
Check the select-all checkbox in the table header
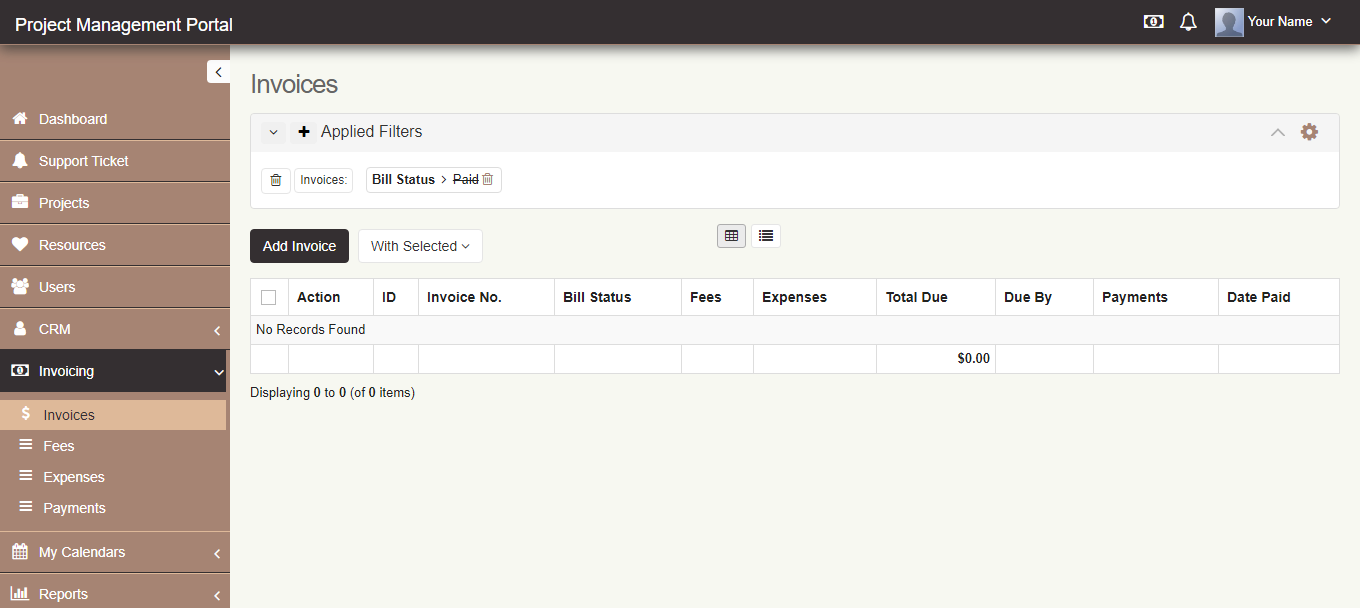click(x=268, y=296)
